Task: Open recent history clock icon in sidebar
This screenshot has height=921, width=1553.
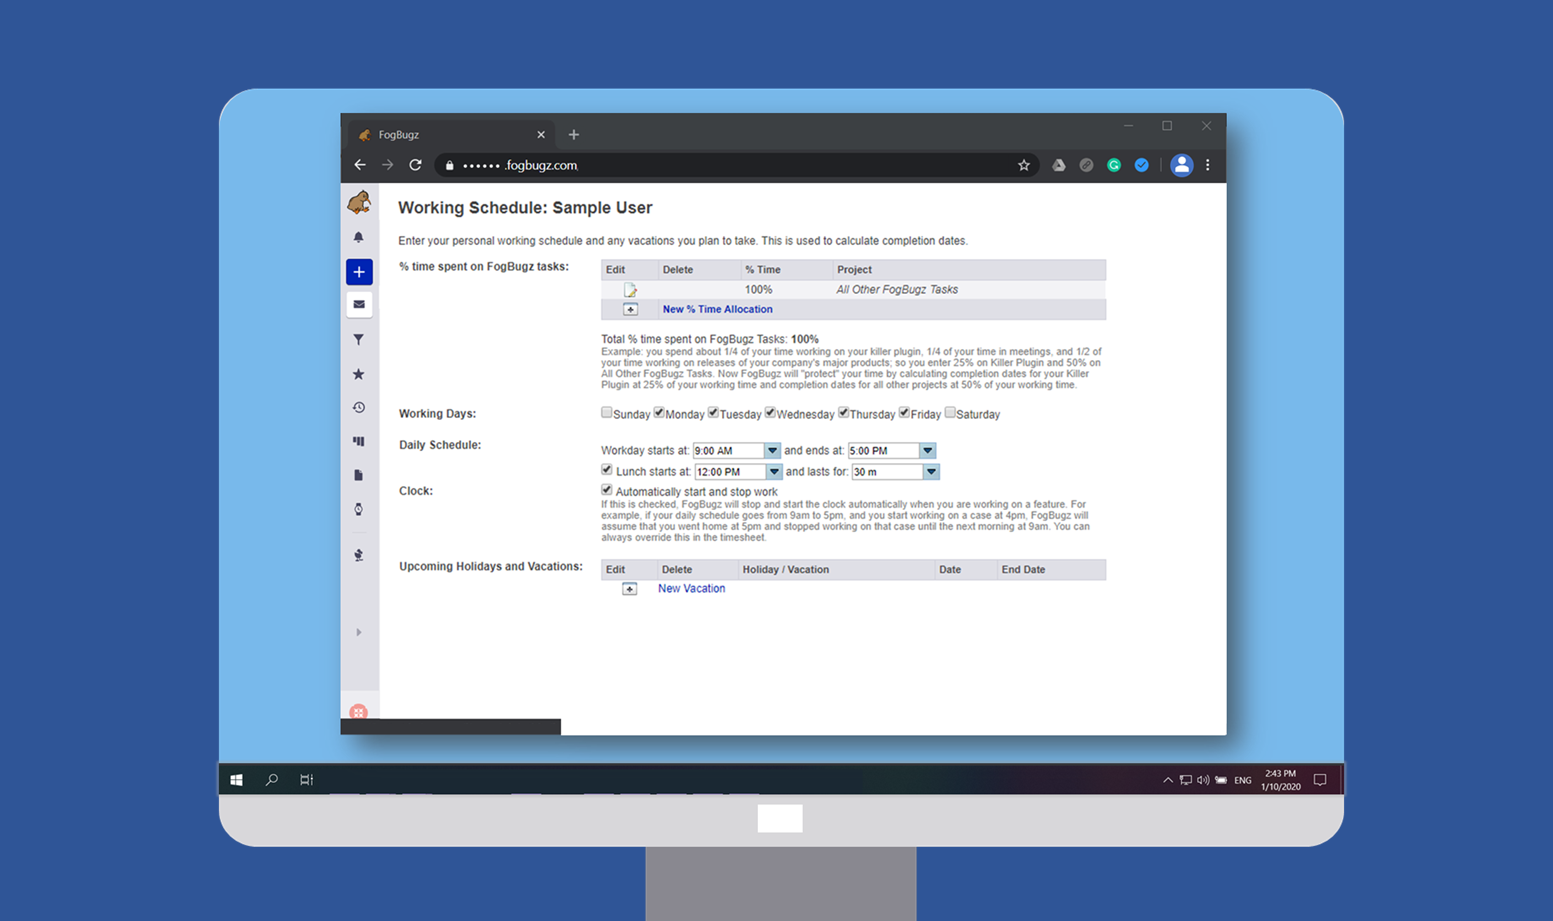Action: [x=359, y=408]
